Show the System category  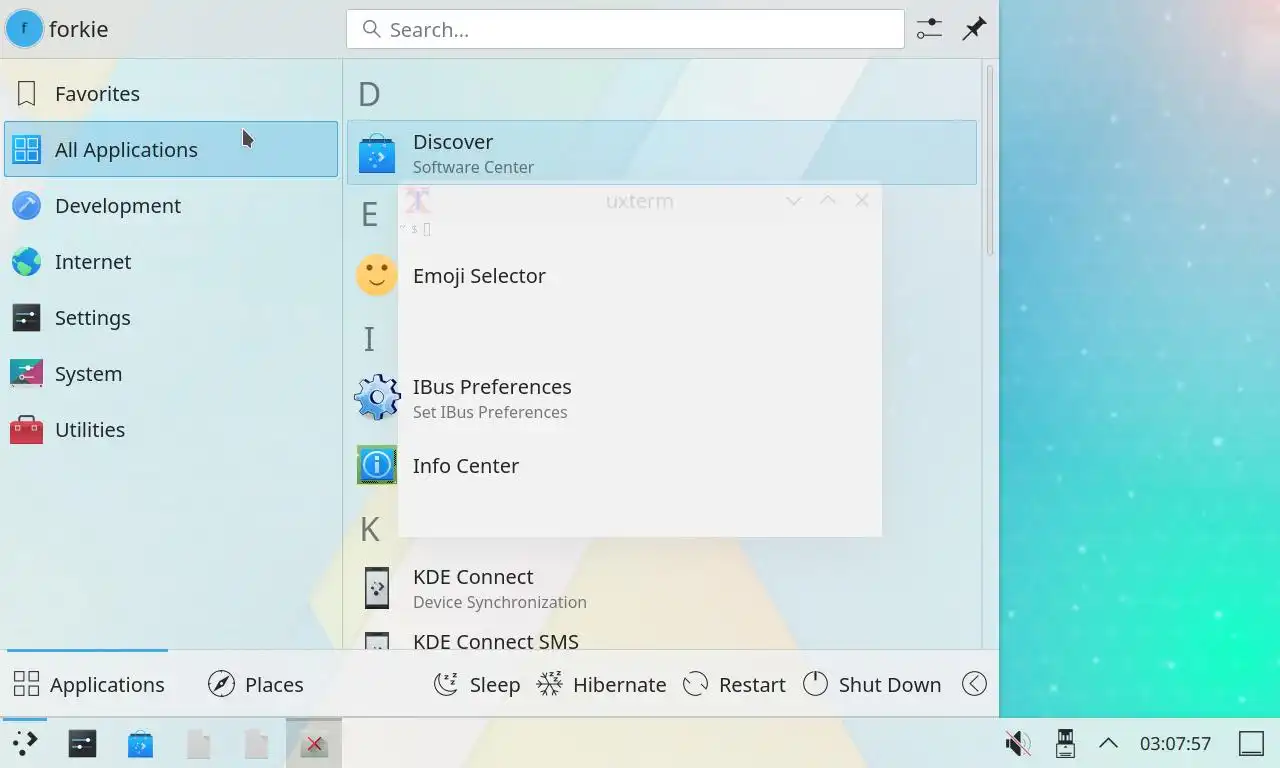click(x=170, y=373)
